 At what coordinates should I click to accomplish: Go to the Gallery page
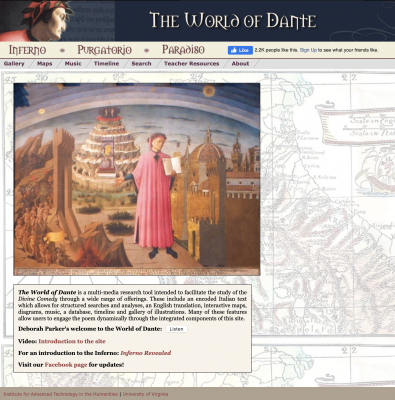click(x=14, y=63)
